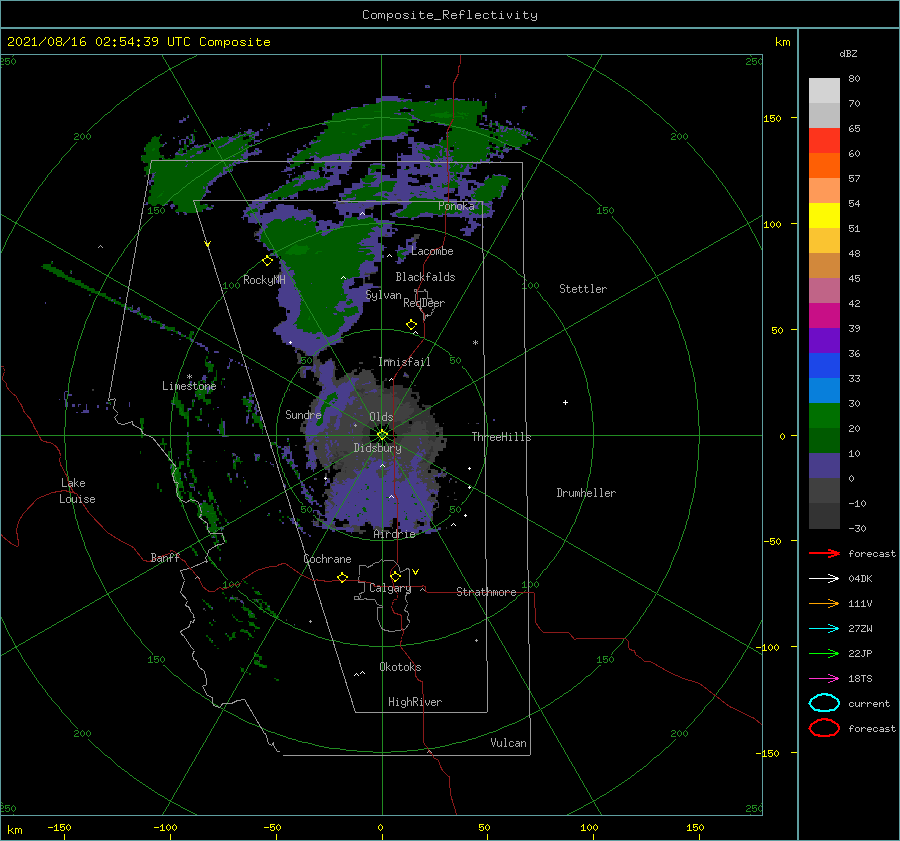This screenshot has width=900, height=841.
Task: Click the dark gray -10 dBZ swatch
Action: [824, 515]
